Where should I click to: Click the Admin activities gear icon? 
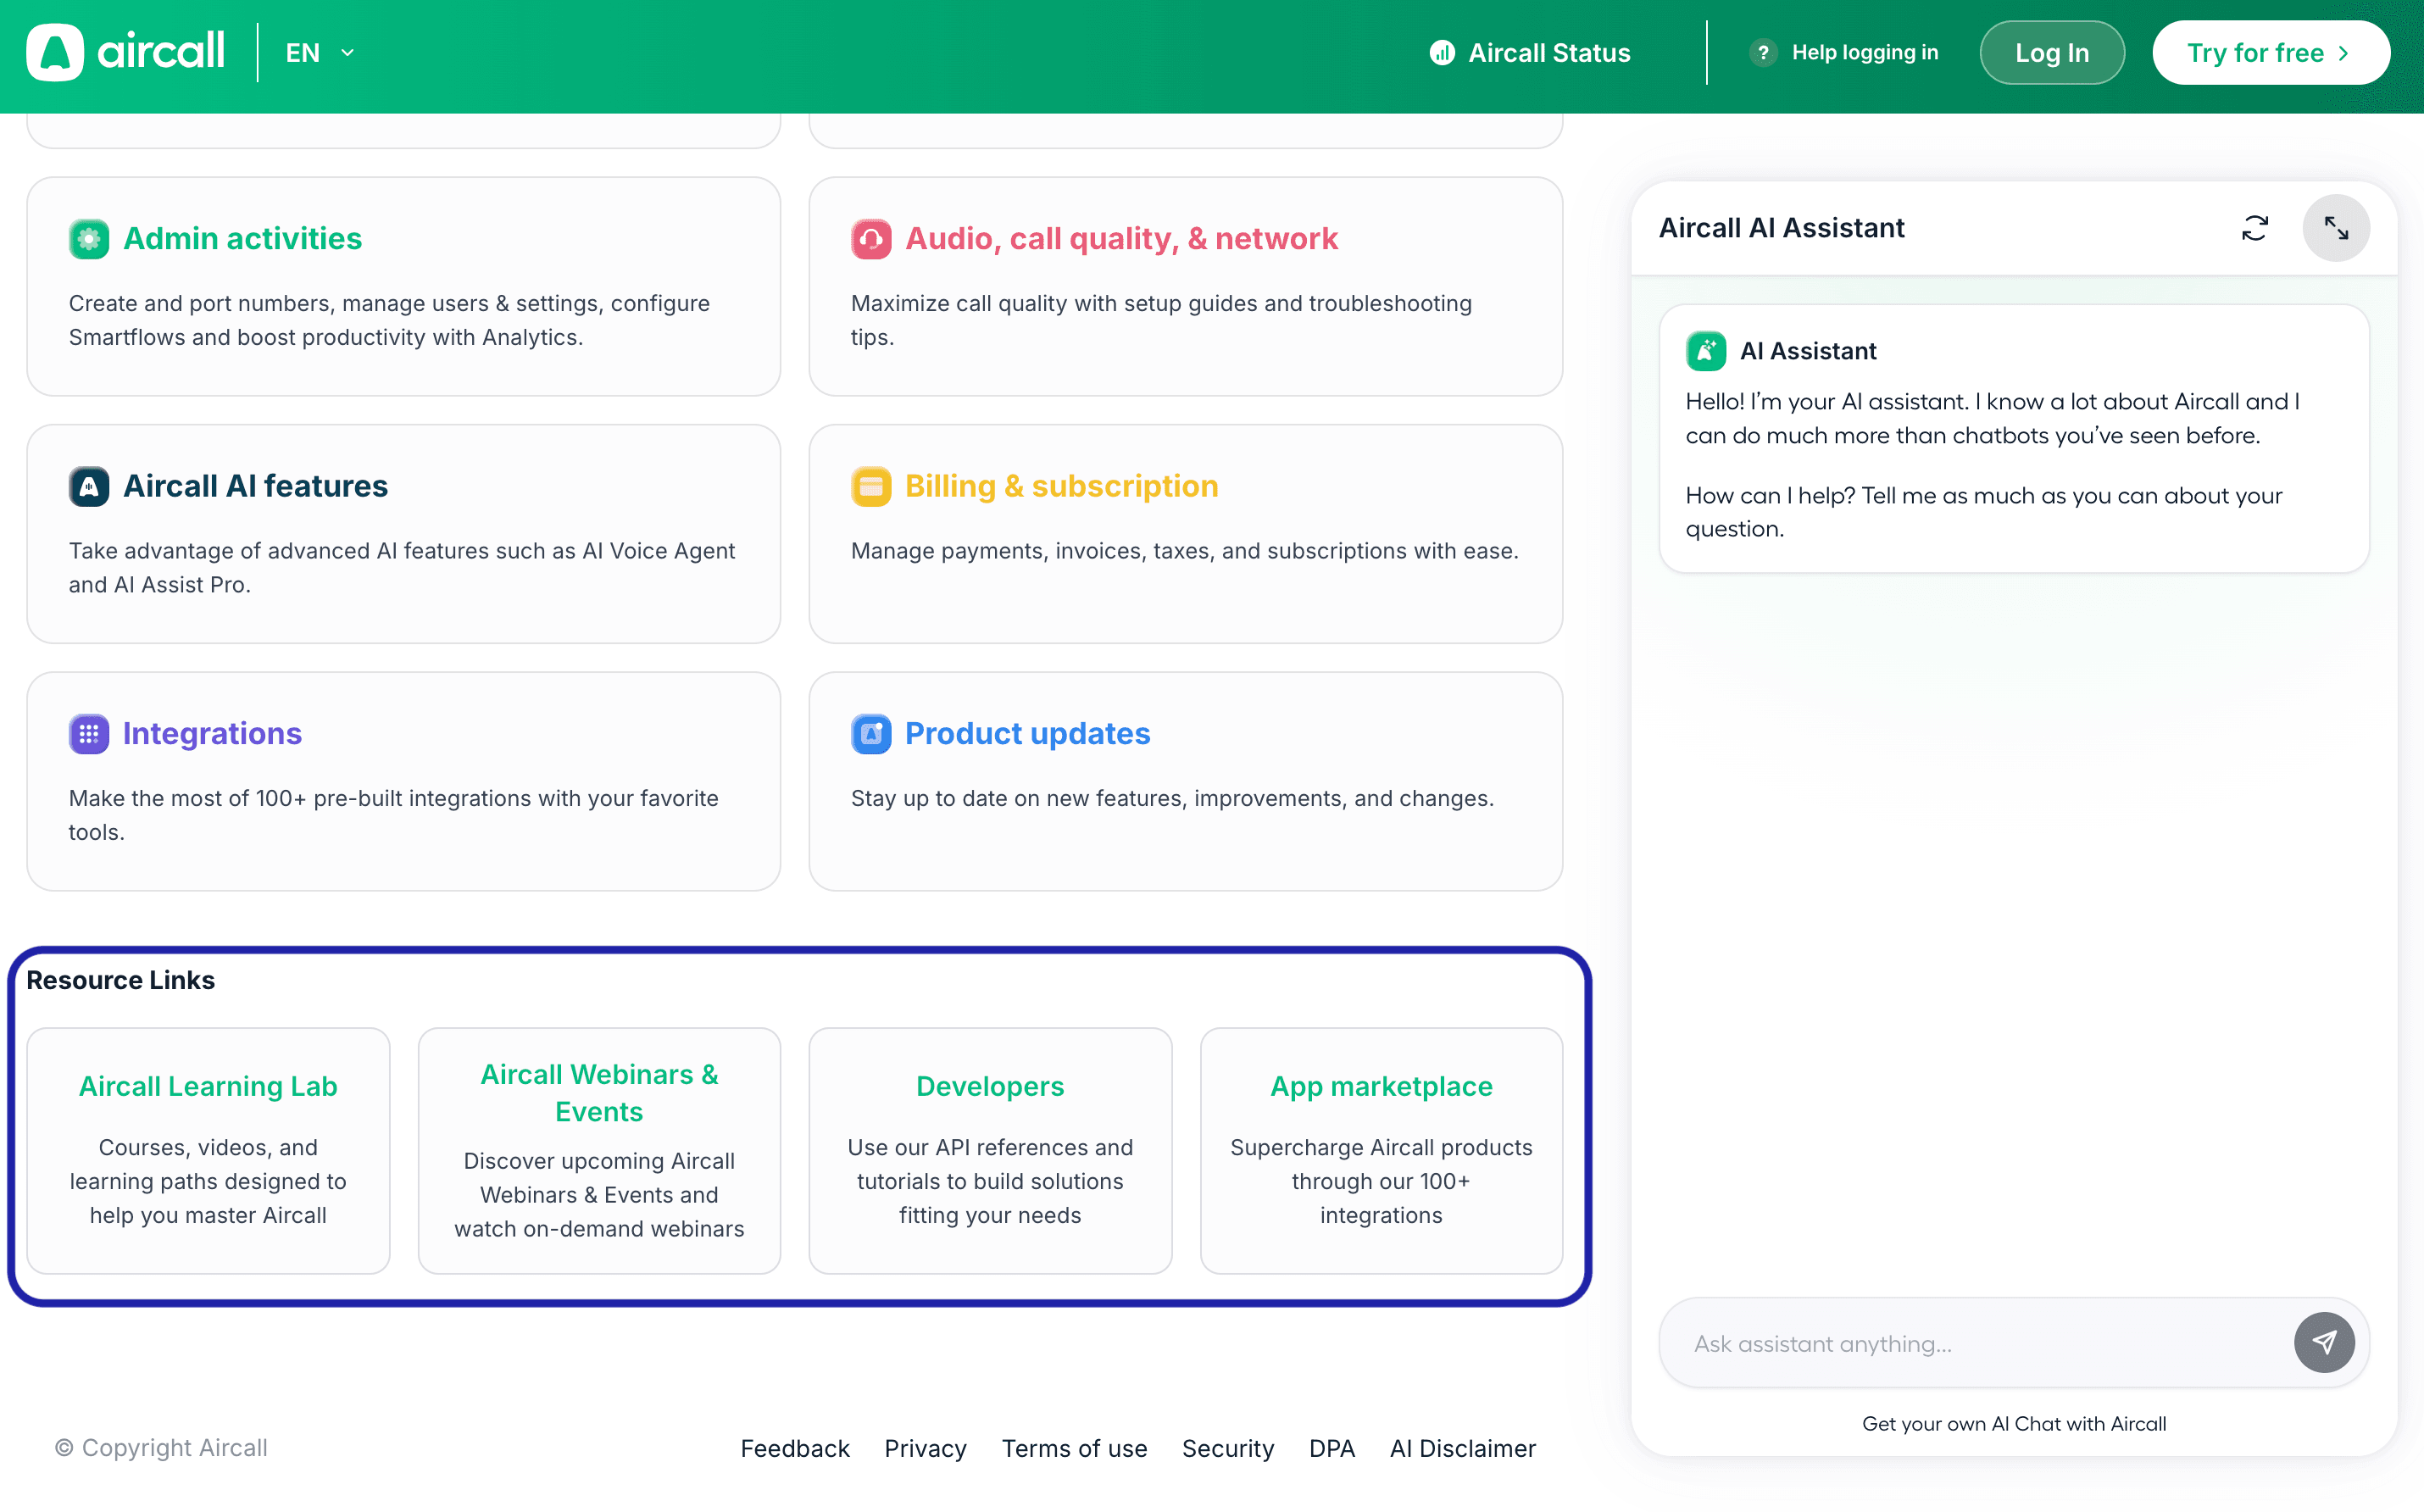[x=89, y=239]
